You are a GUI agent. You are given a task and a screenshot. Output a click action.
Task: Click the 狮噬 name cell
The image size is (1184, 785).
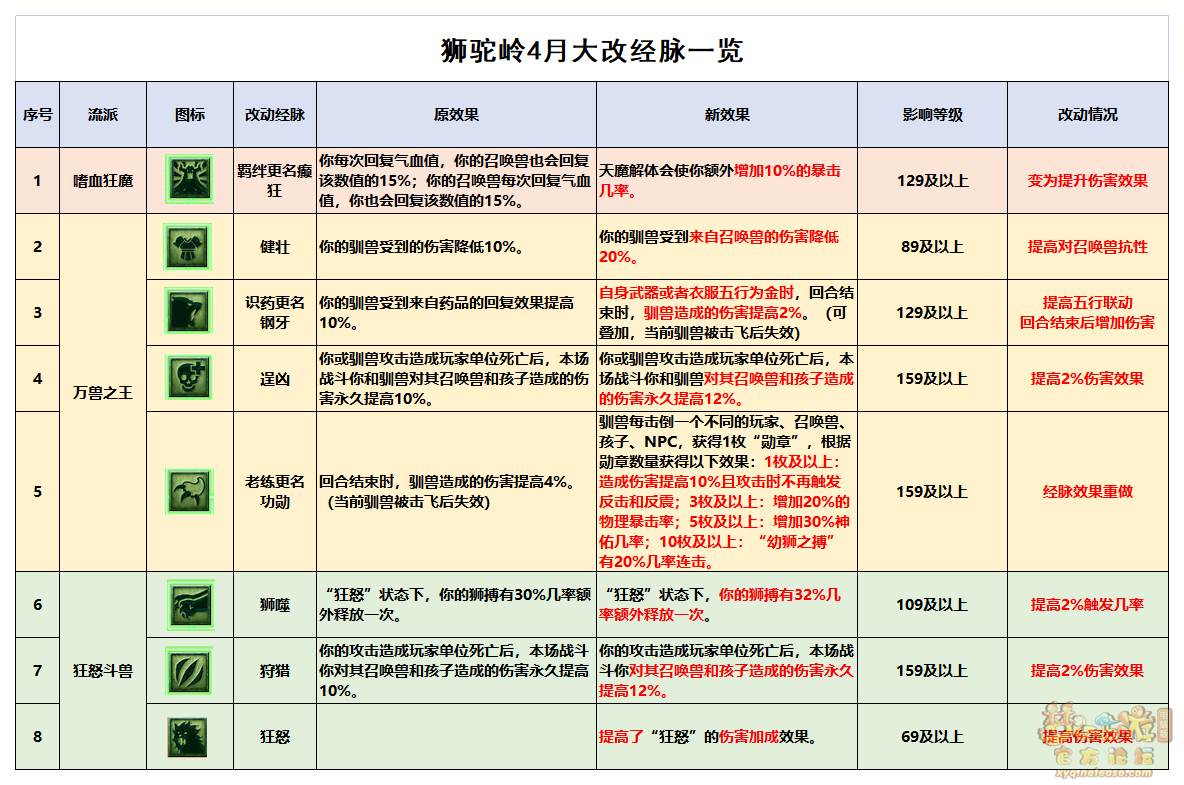(275, 605)
